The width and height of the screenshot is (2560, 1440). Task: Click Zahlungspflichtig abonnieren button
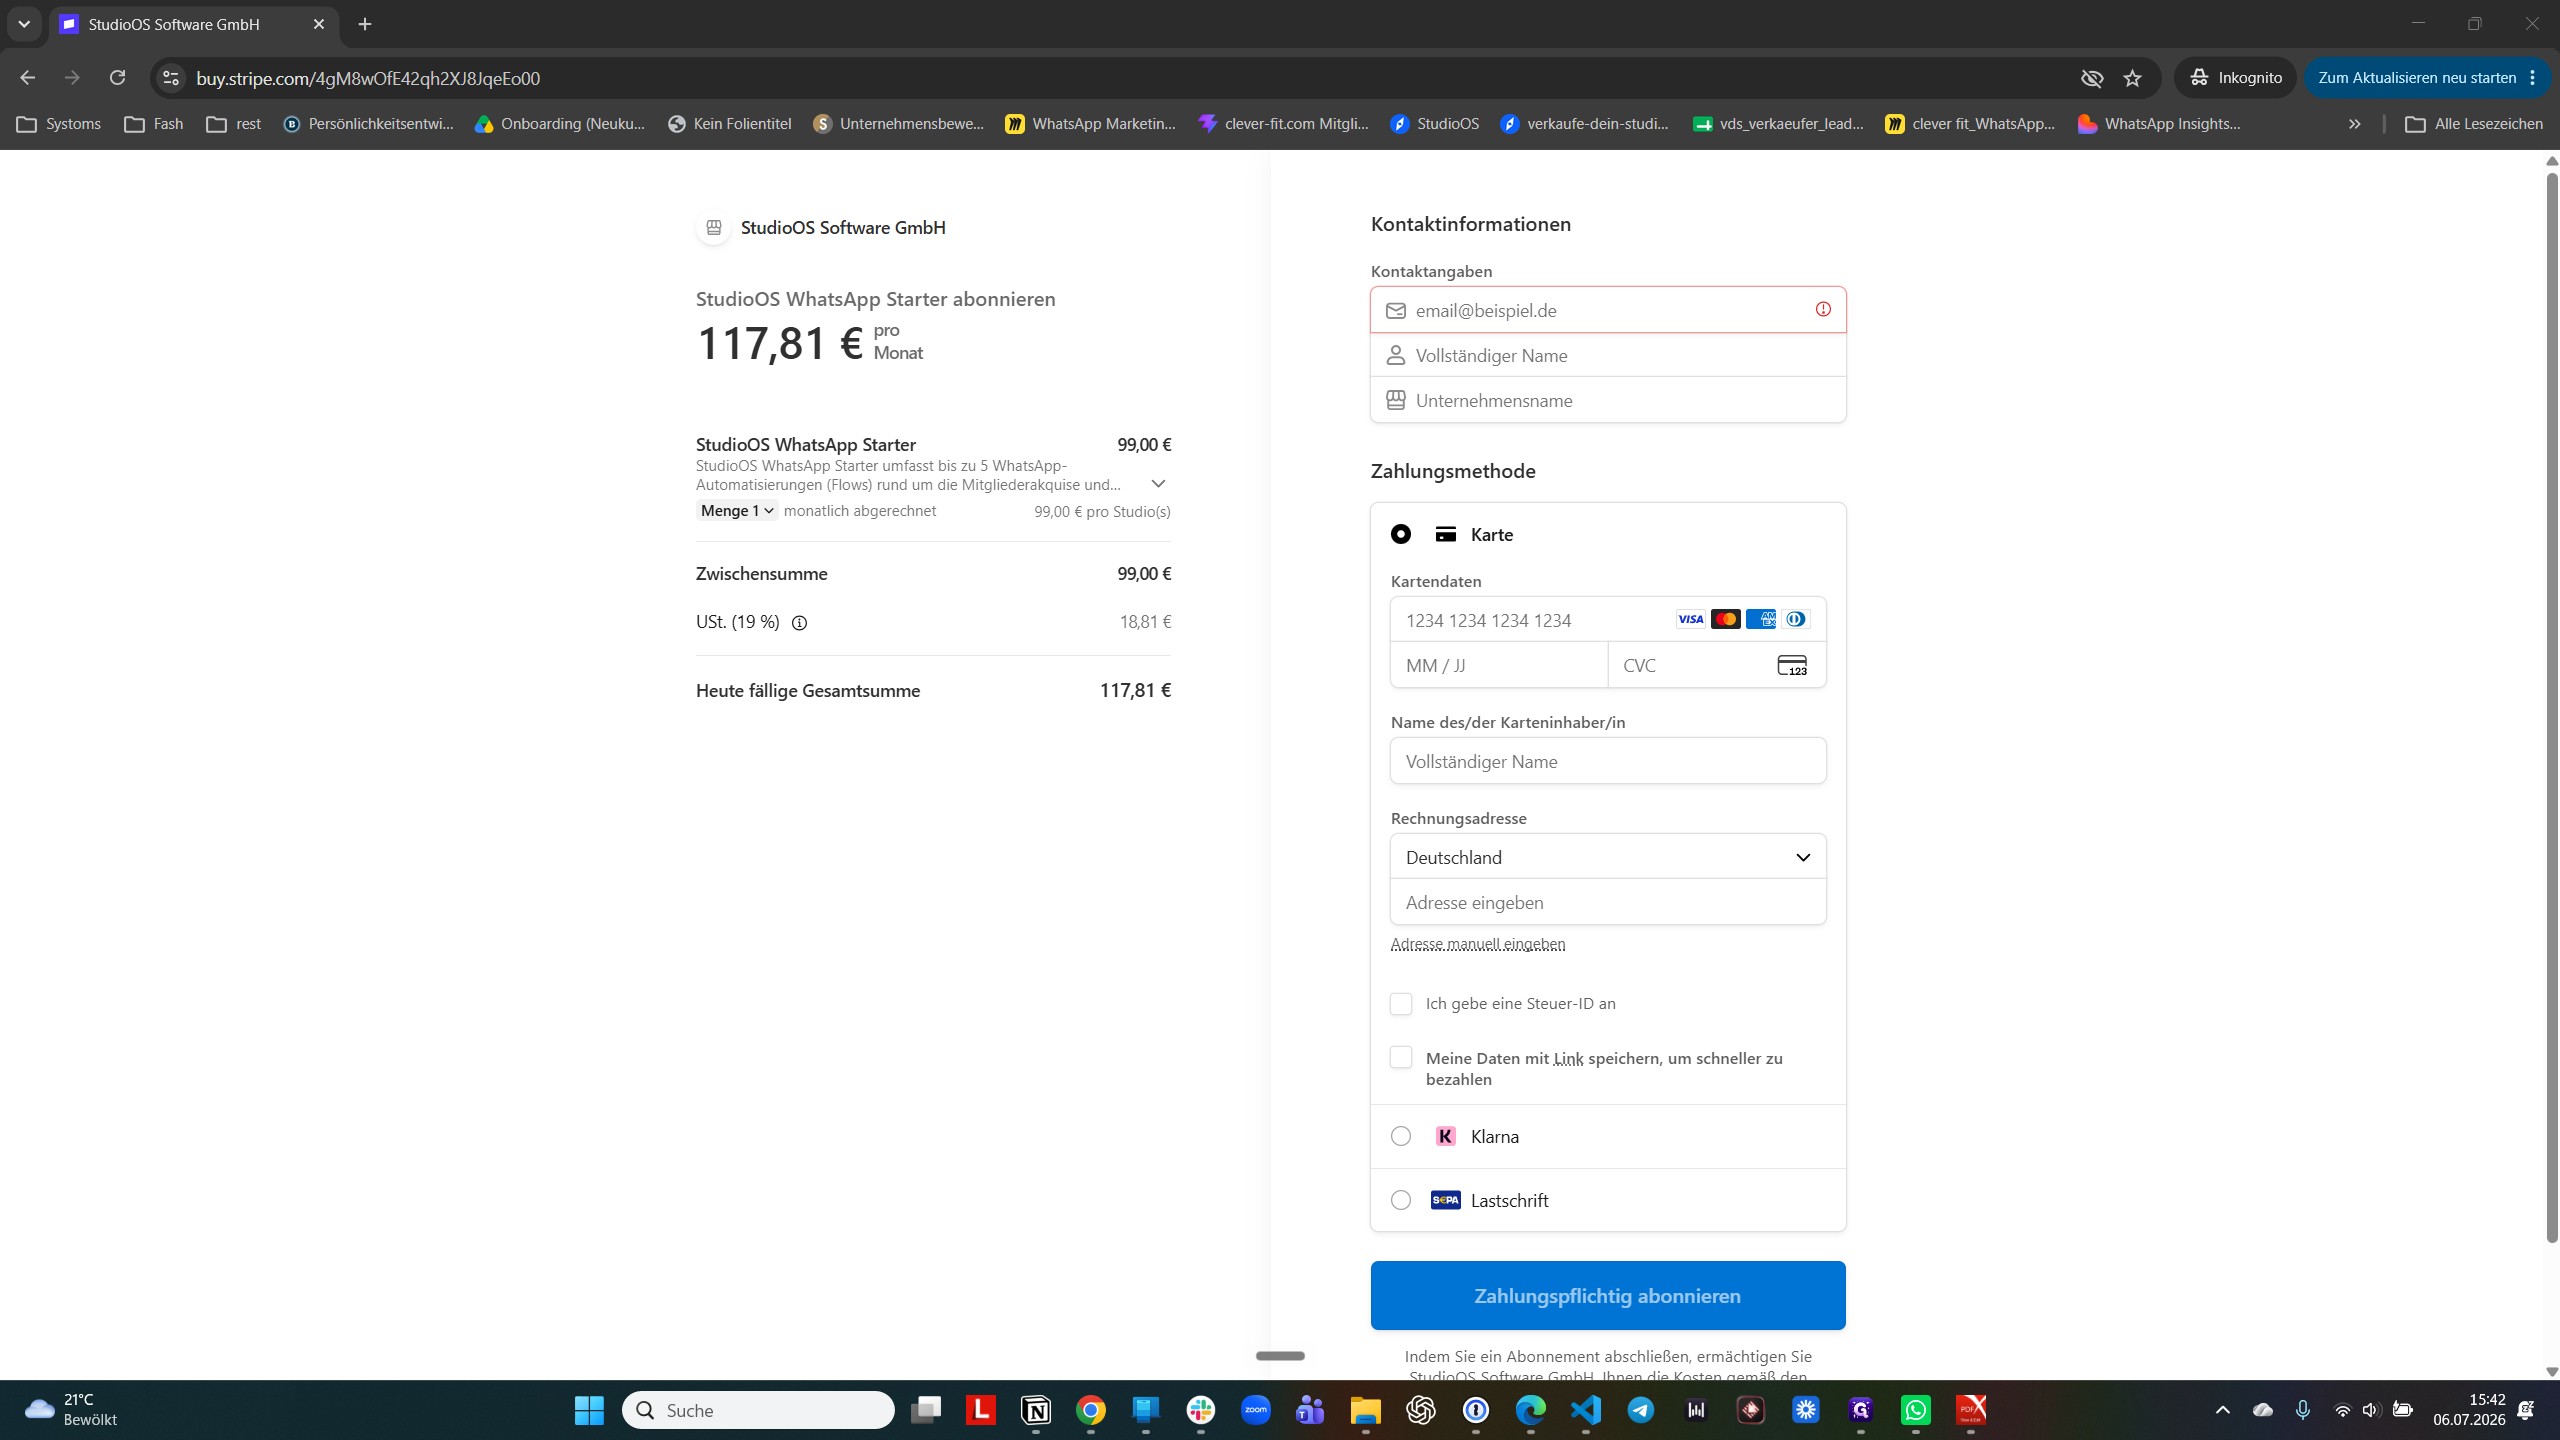1608,1295
